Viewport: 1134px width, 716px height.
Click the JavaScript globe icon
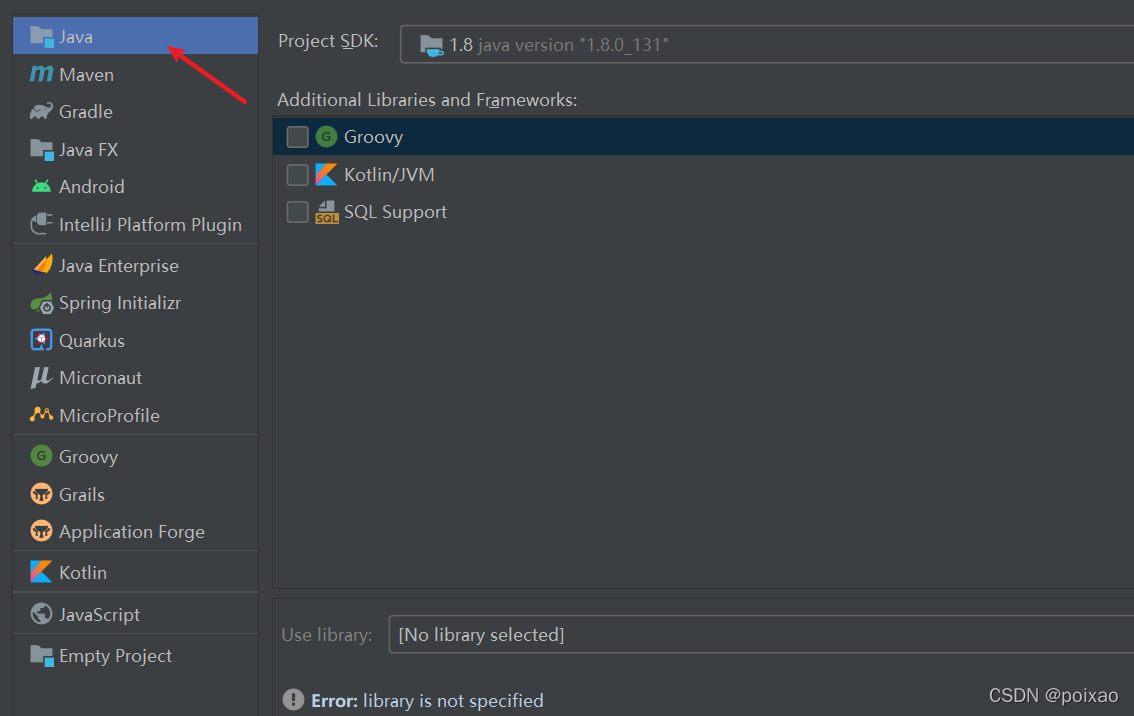(x=41, y=614)
